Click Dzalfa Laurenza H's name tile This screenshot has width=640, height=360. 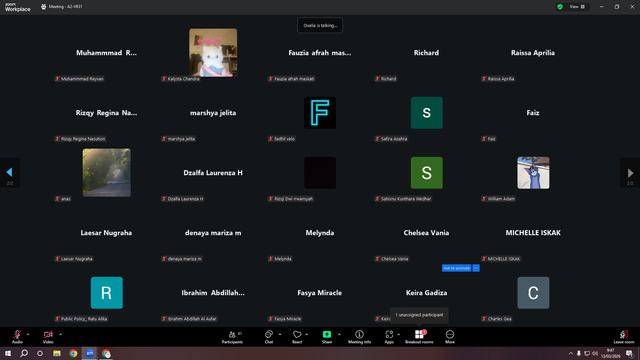click(x=213, y=173)
